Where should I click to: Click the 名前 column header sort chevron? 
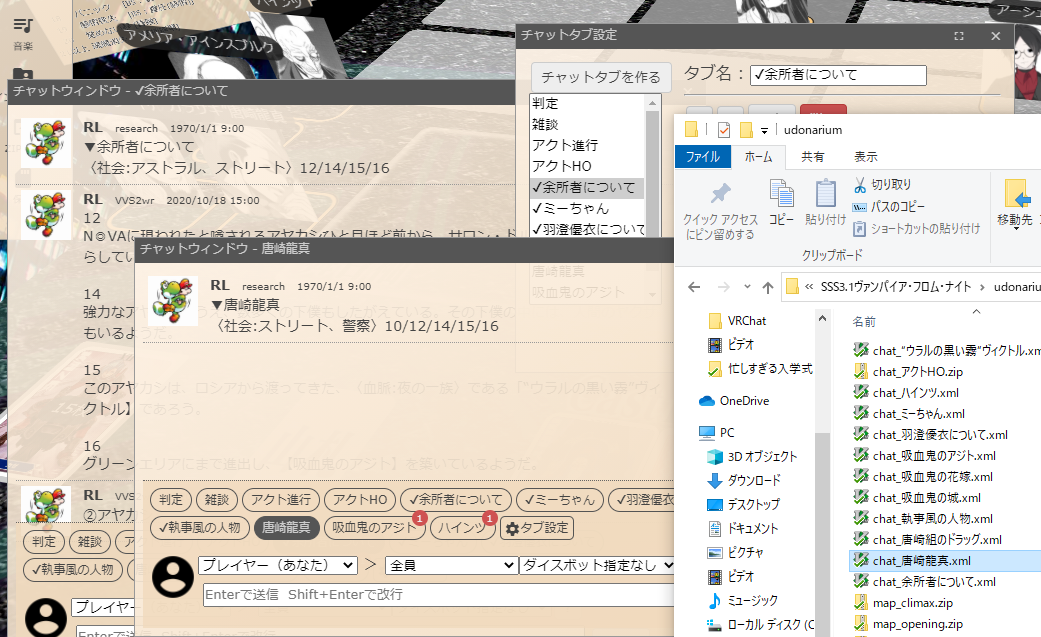point(976,311)
